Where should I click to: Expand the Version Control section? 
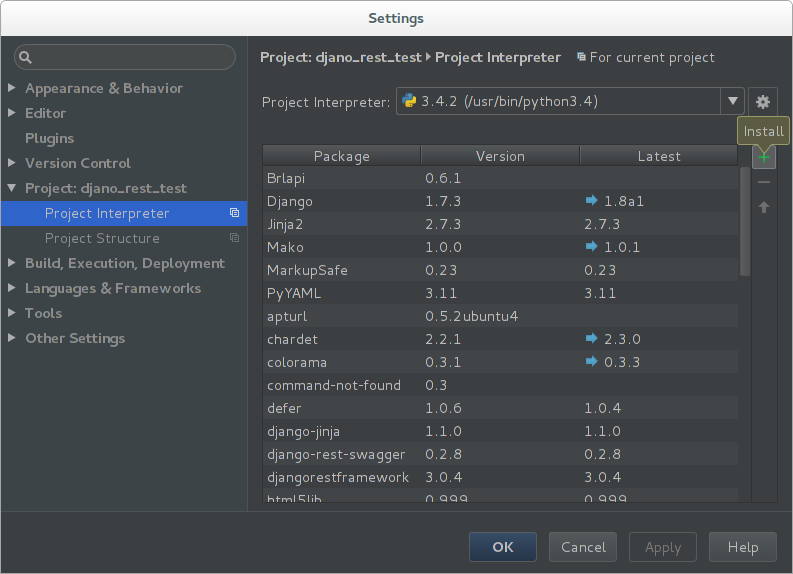coord(12,163)
